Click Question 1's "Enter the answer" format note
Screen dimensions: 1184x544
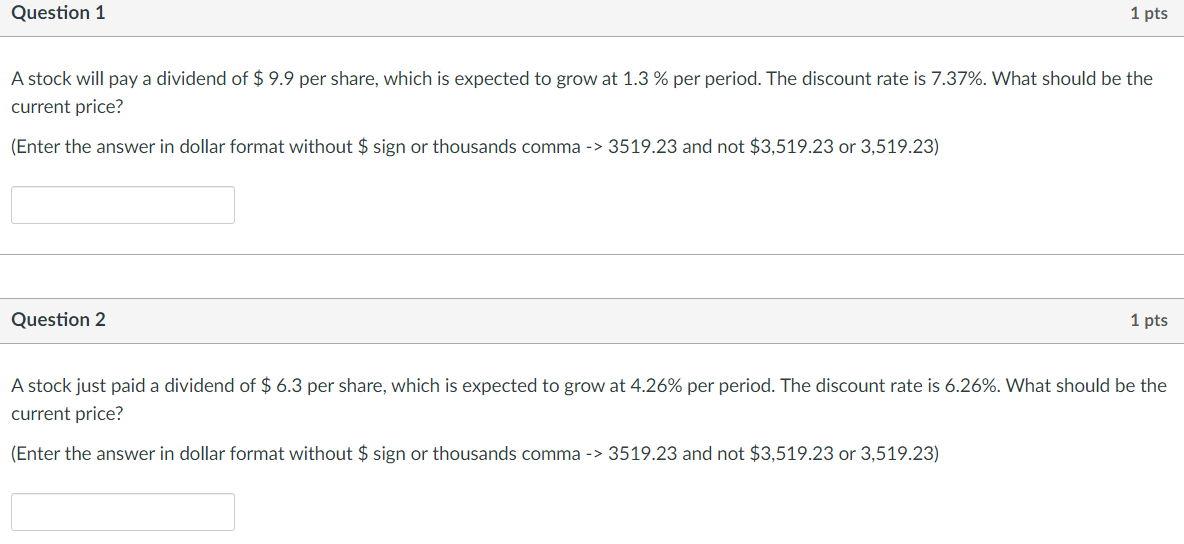point(476,147)
